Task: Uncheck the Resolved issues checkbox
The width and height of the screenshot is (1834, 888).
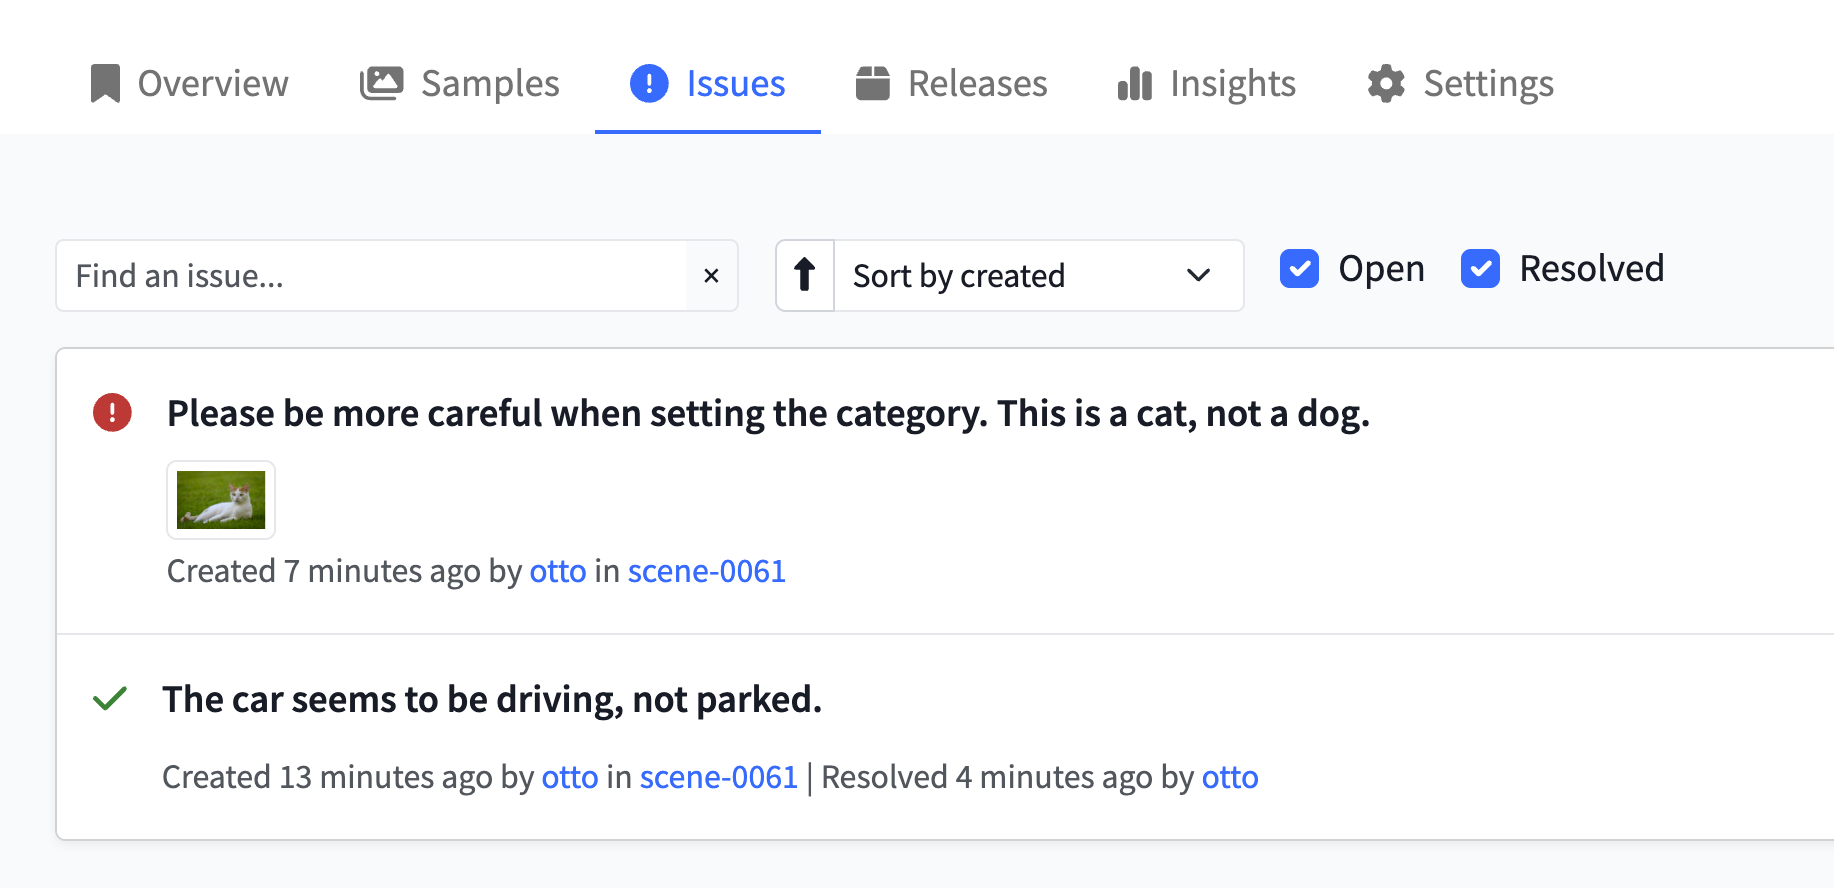Action: tap(1480, 269)
